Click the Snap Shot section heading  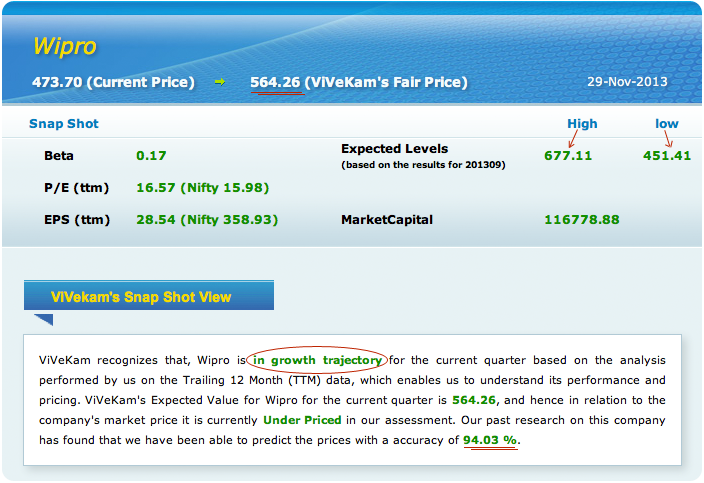pyautogui.click(x=64, y=123)
